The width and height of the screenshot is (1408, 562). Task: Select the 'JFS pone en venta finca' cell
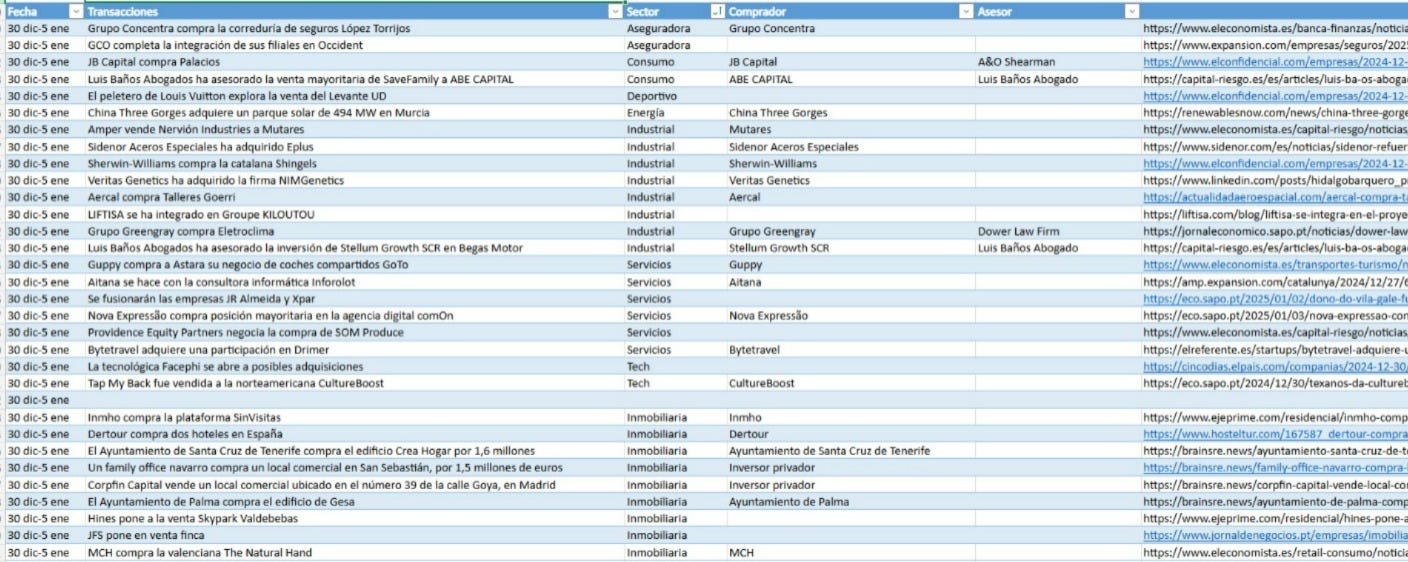[x=354, y=536]
